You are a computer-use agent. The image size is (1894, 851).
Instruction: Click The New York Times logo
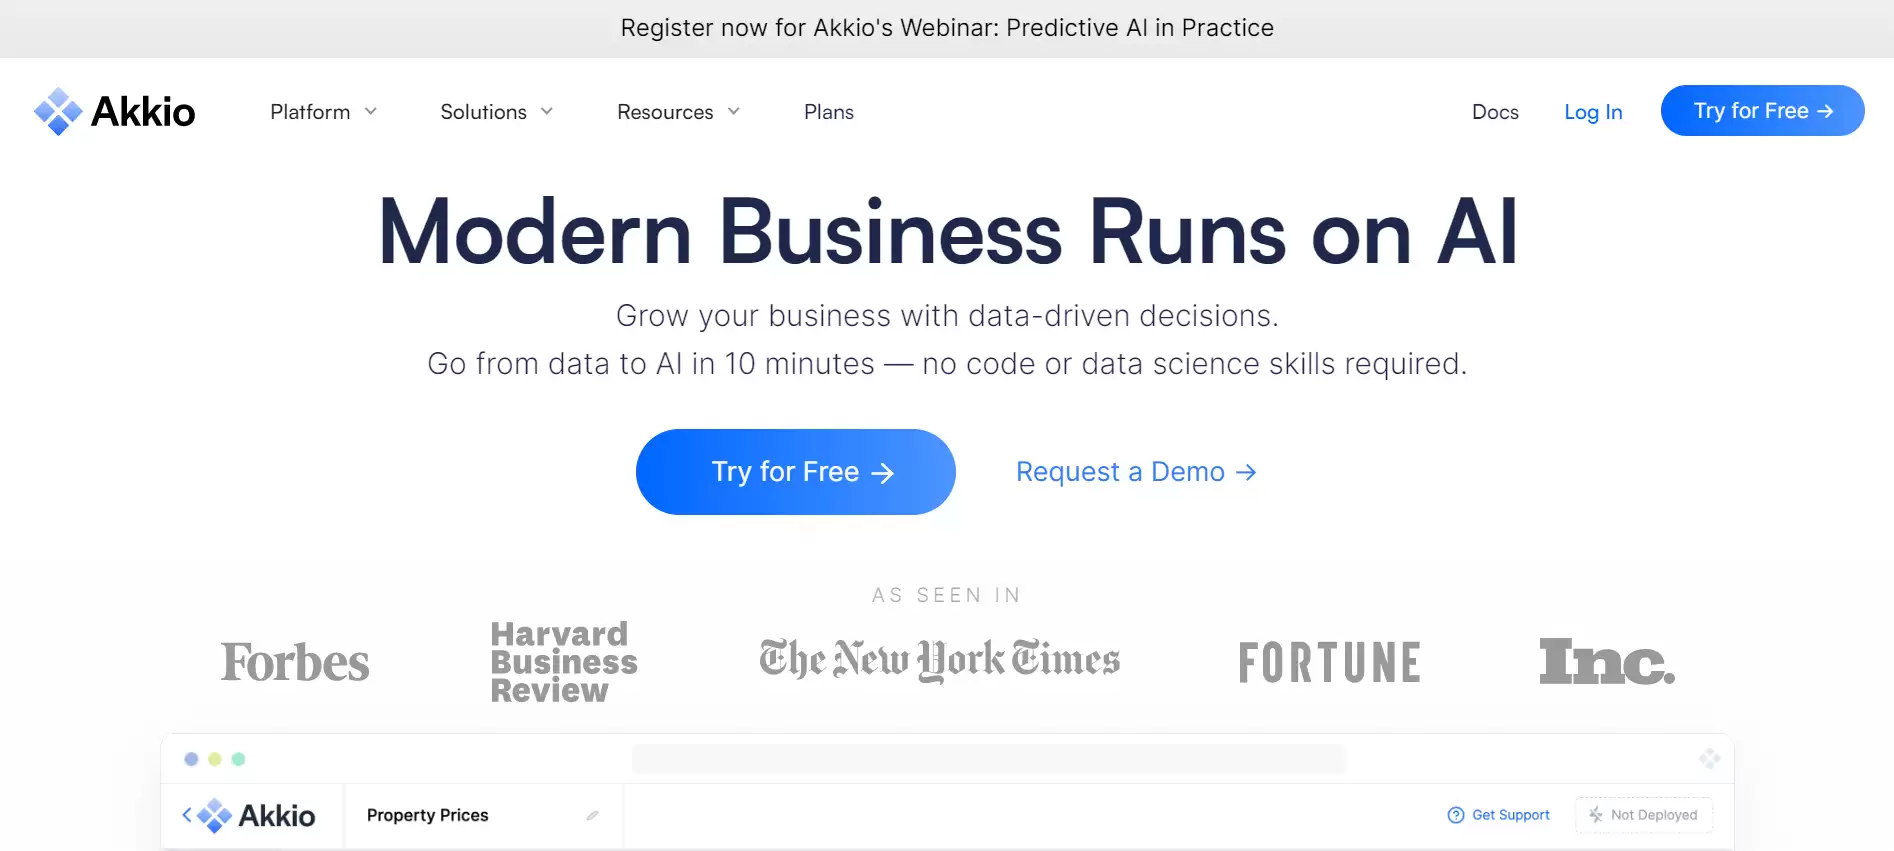point(939,660)
